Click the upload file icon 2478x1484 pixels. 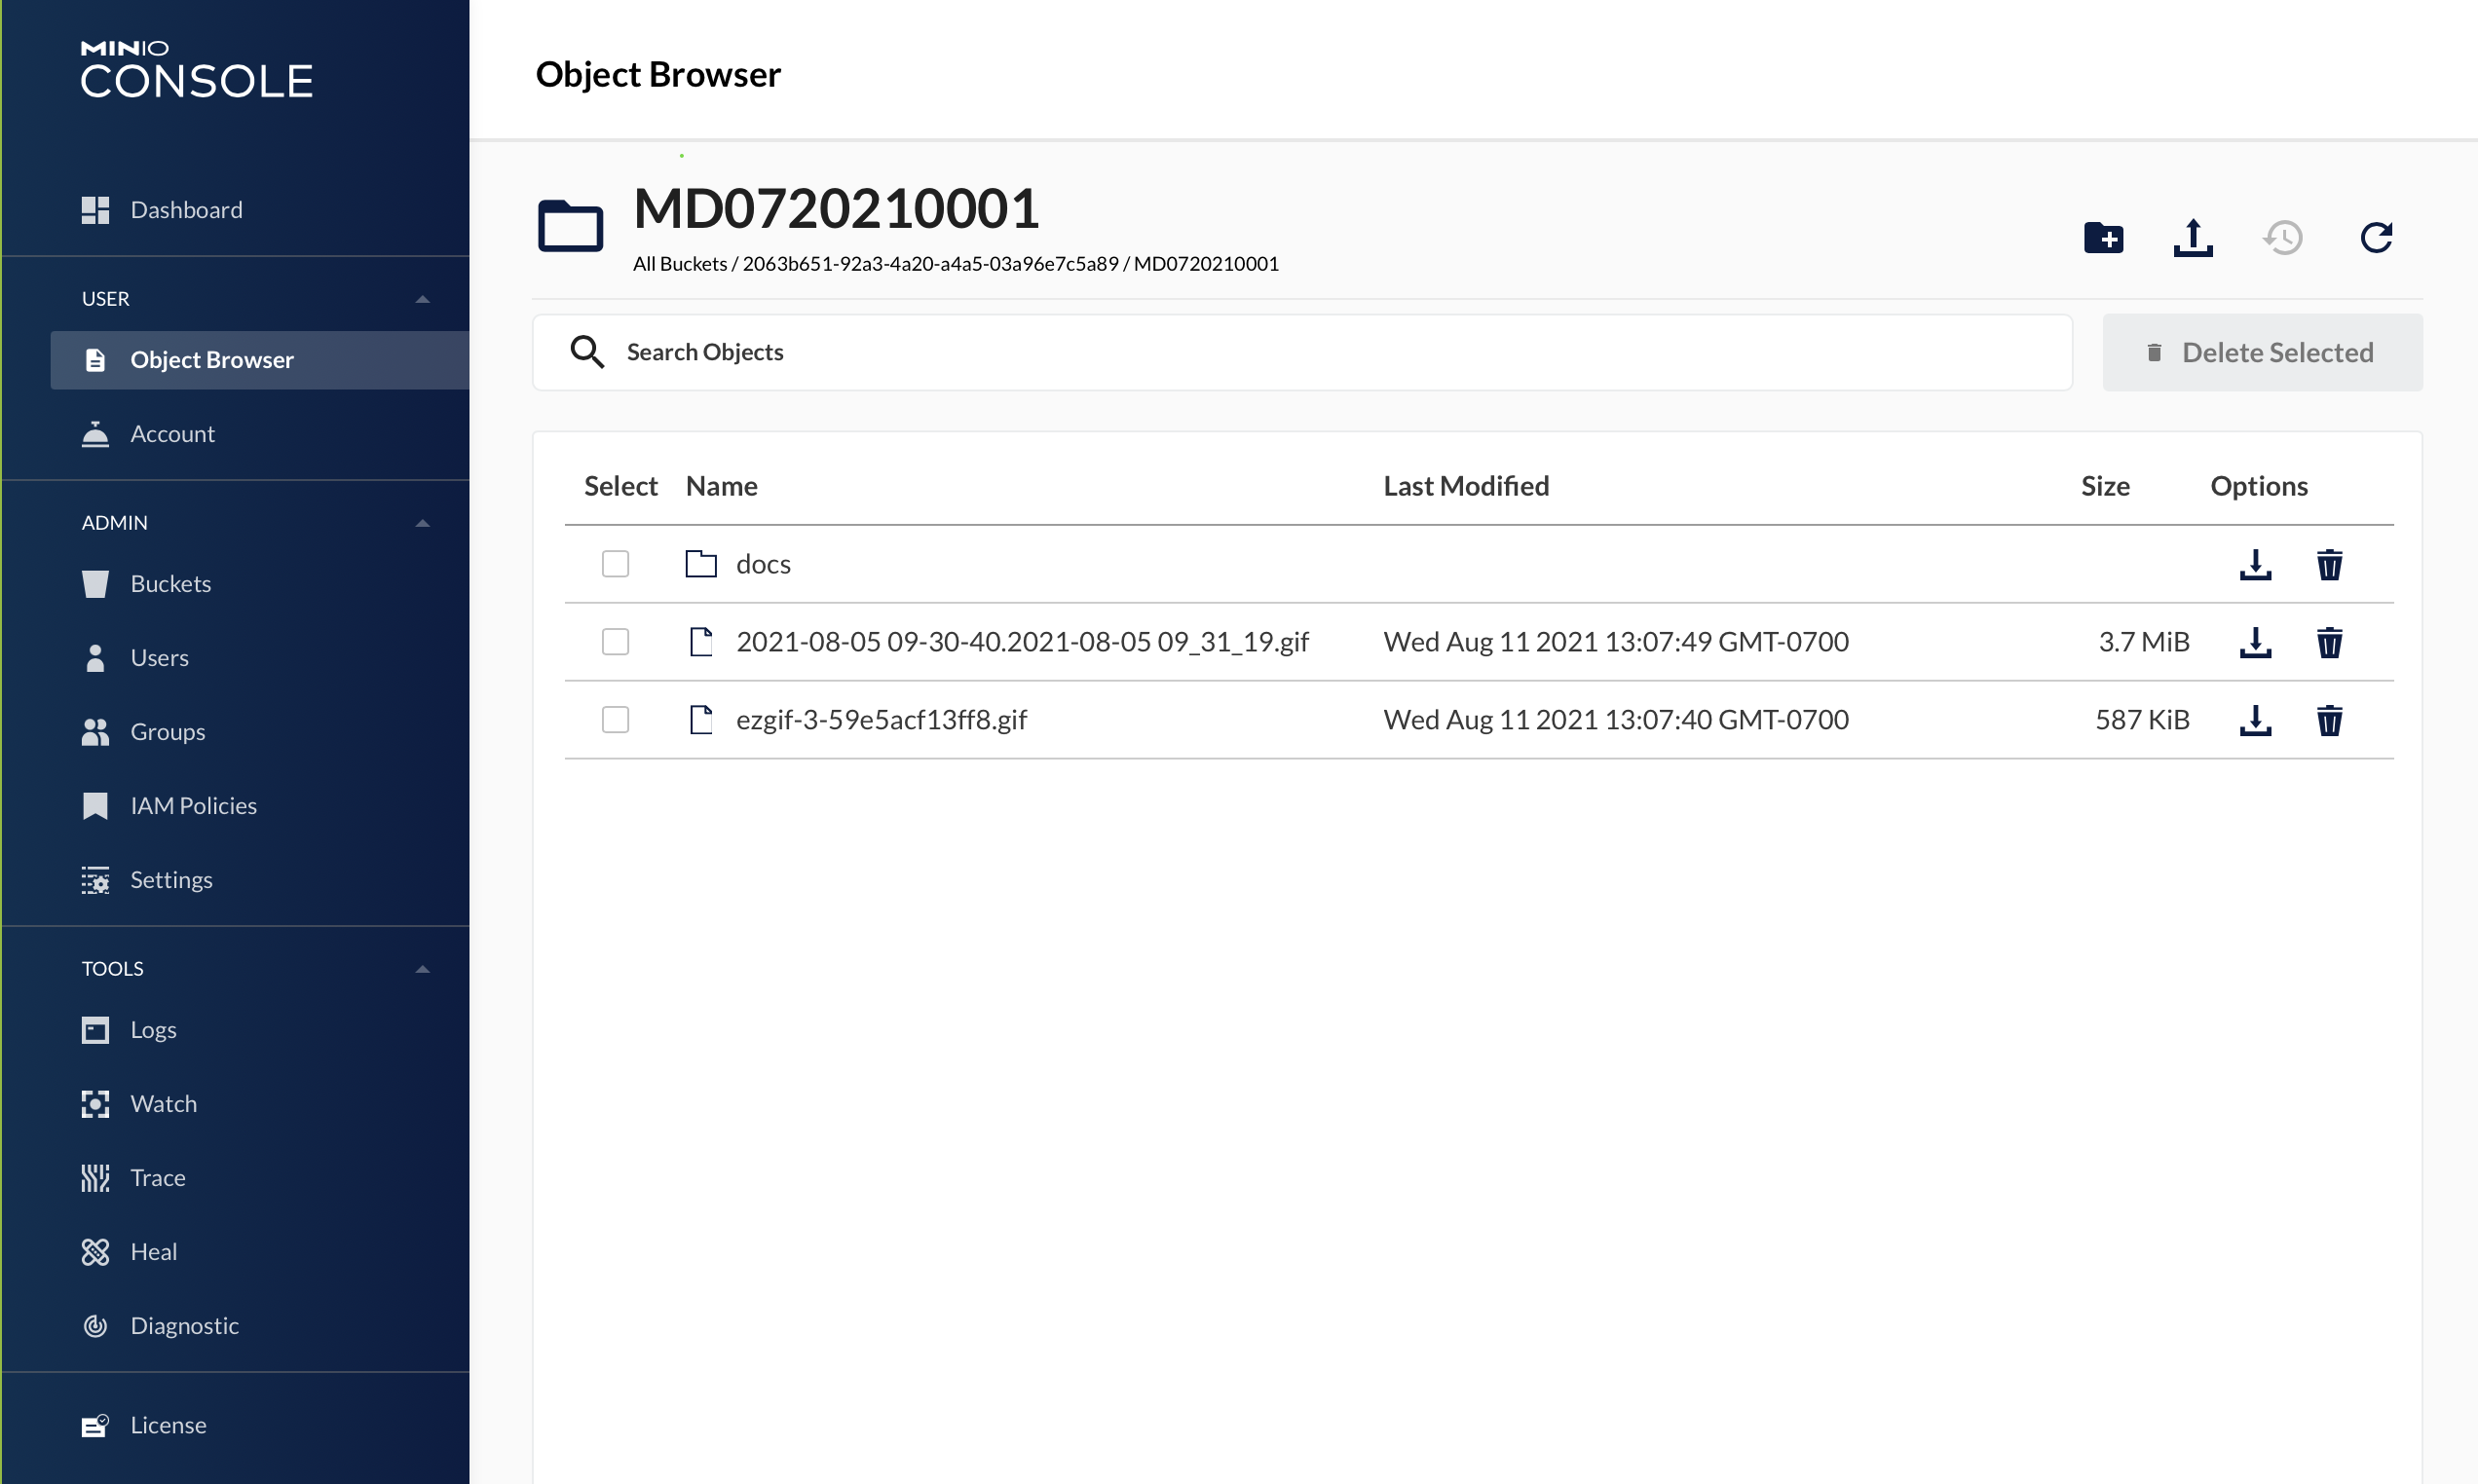pyautogui.click(x=2192, y=238)
